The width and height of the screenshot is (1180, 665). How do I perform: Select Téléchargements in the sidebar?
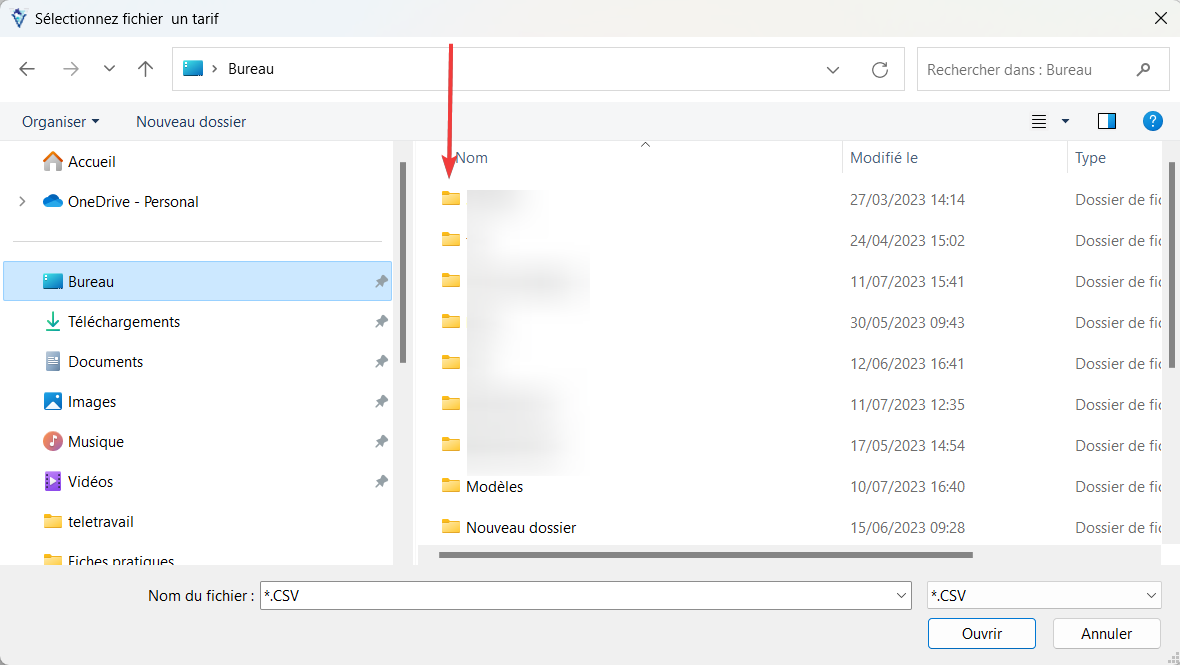click(123, 322)
